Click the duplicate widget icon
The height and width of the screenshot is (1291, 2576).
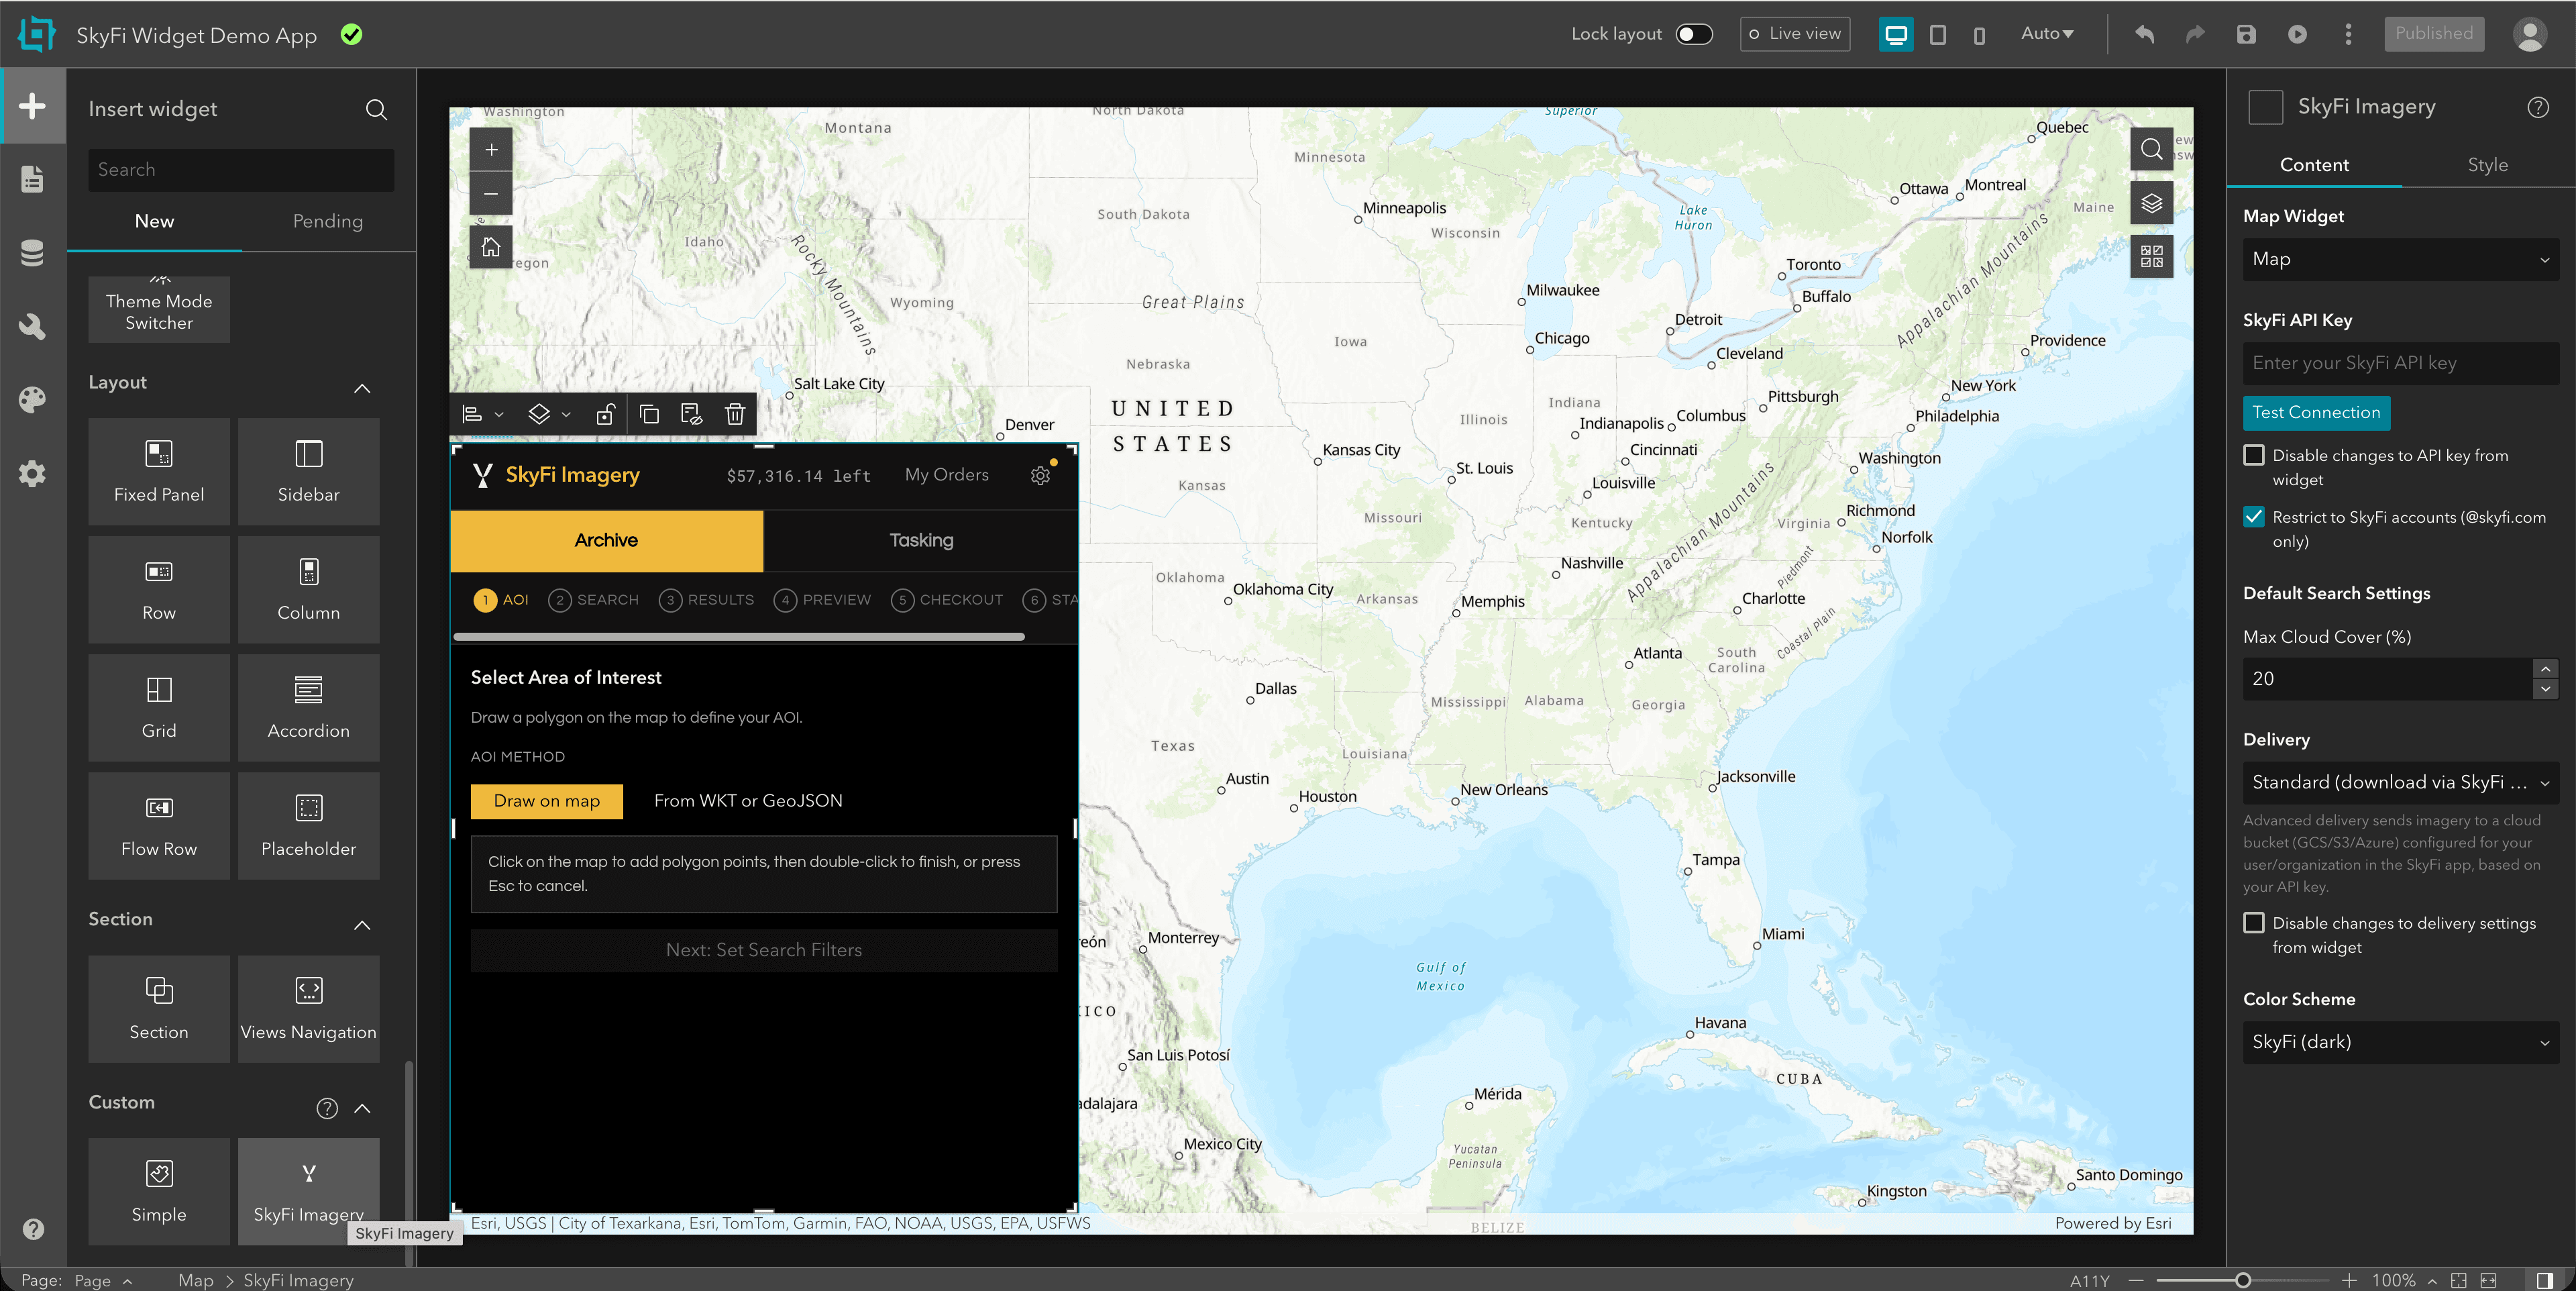(649, 414)
